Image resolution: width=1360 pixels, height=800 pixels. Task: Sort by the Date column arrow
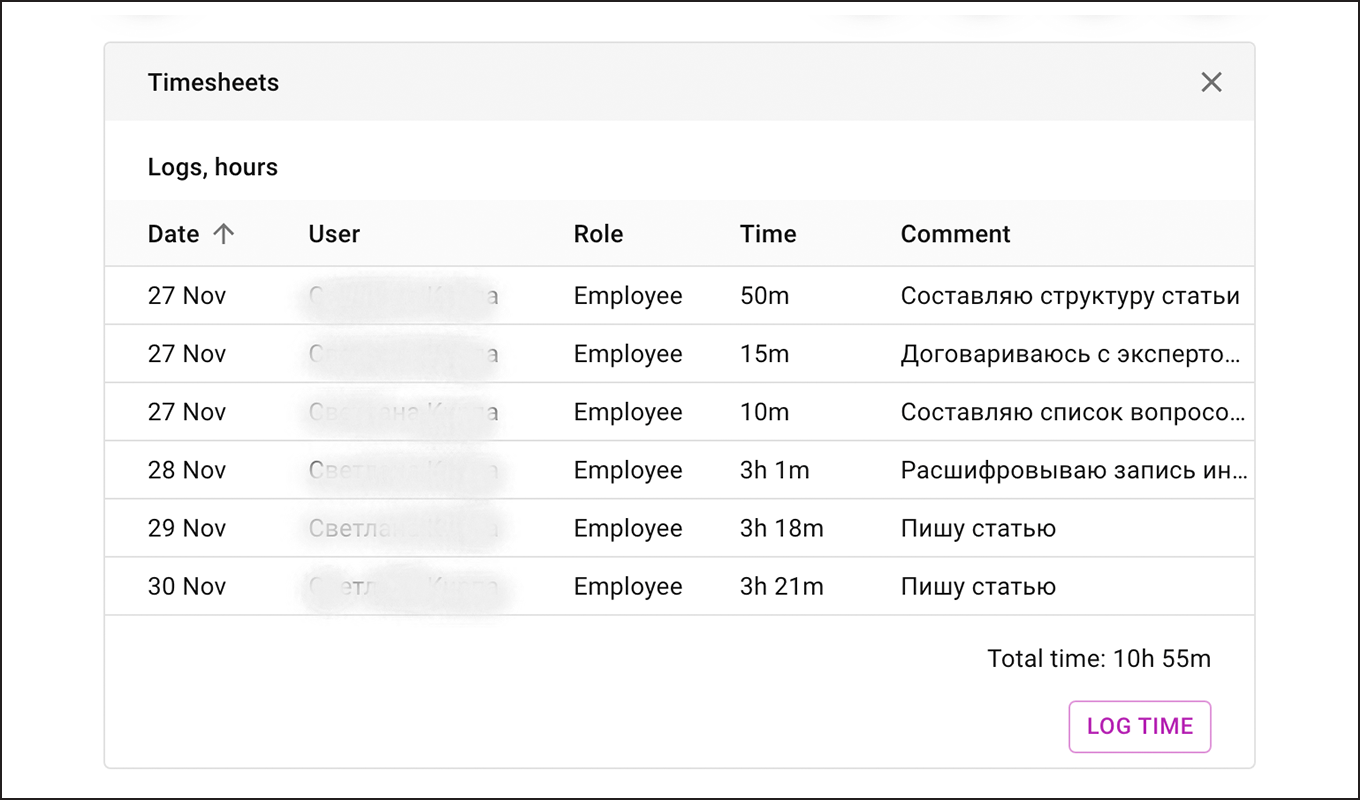click(x=223, y=234)
